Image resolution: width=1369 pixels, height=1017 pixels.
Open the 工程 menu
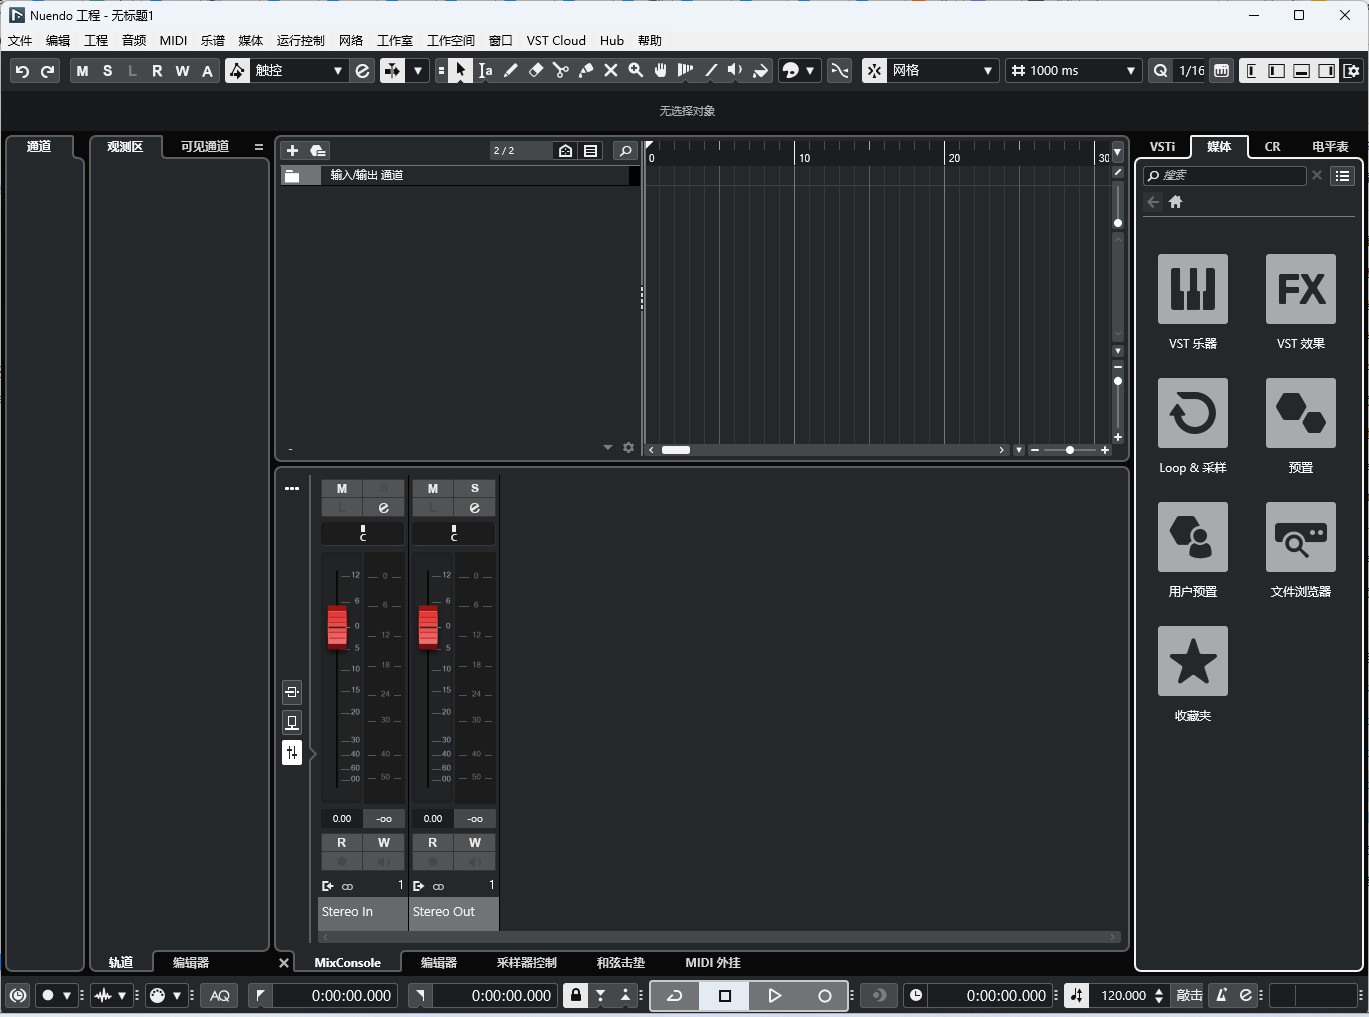pos(96,40)
